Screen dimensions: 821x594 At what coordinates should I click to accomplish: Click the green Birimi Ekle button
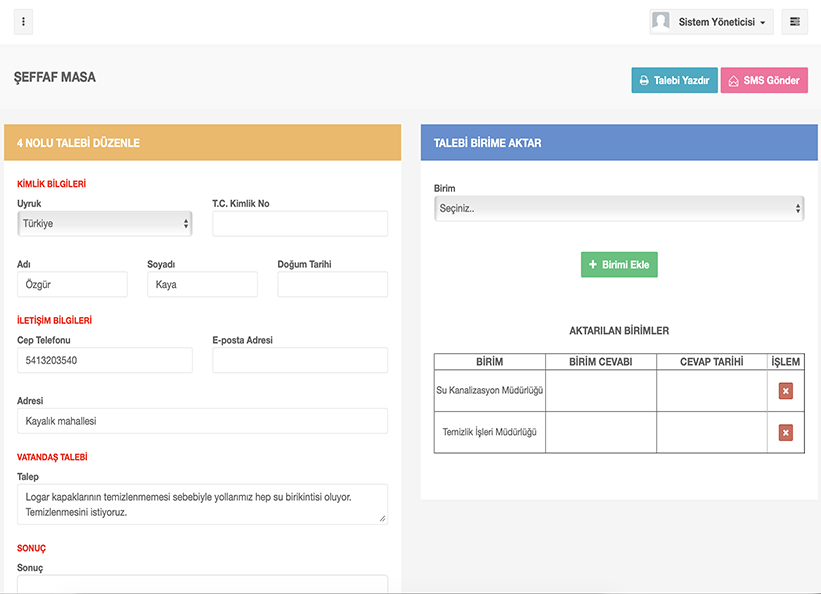(x=619, y=265)
